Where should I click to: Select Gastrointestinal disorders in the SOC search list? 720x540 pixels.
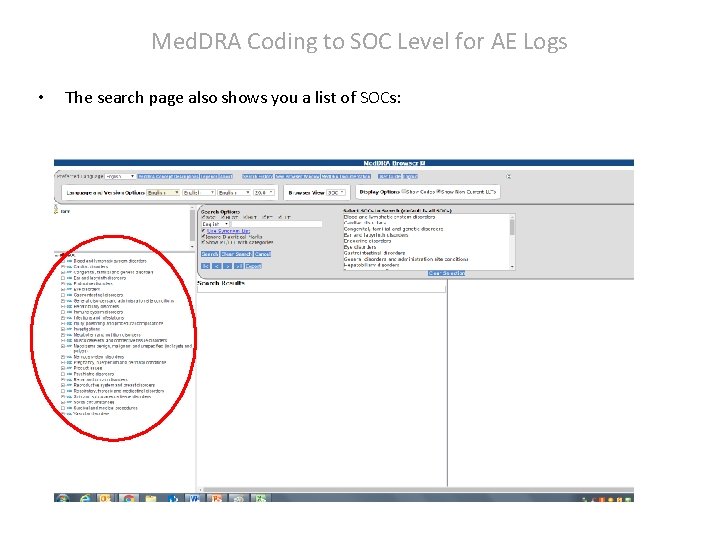pyautogui.click(x=374, y=253)
